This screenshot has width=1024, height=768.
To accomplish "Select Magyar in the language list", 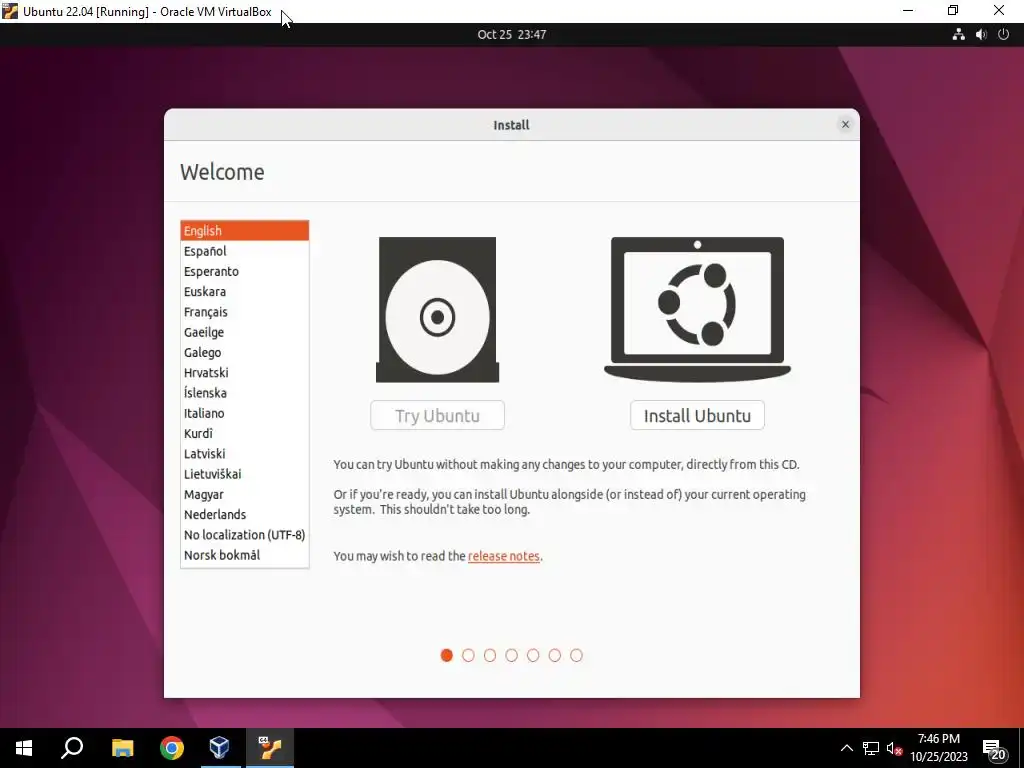I will [x=244, y=494].
